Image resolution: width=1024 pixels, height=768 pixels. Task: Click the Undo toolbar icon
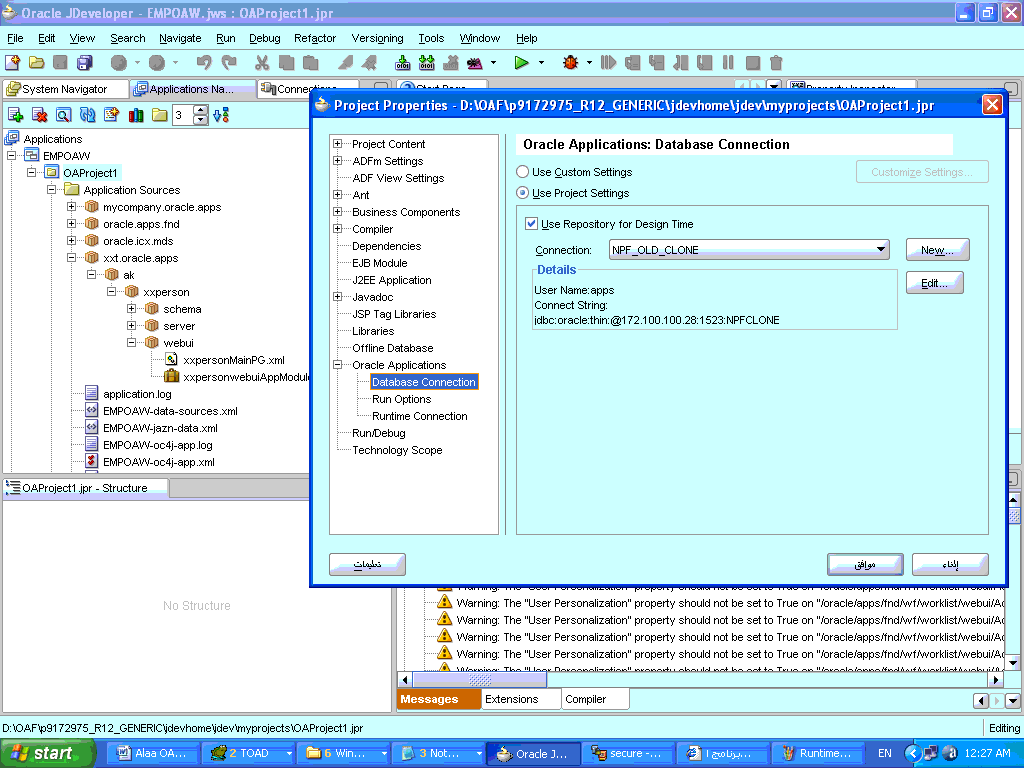204,63
